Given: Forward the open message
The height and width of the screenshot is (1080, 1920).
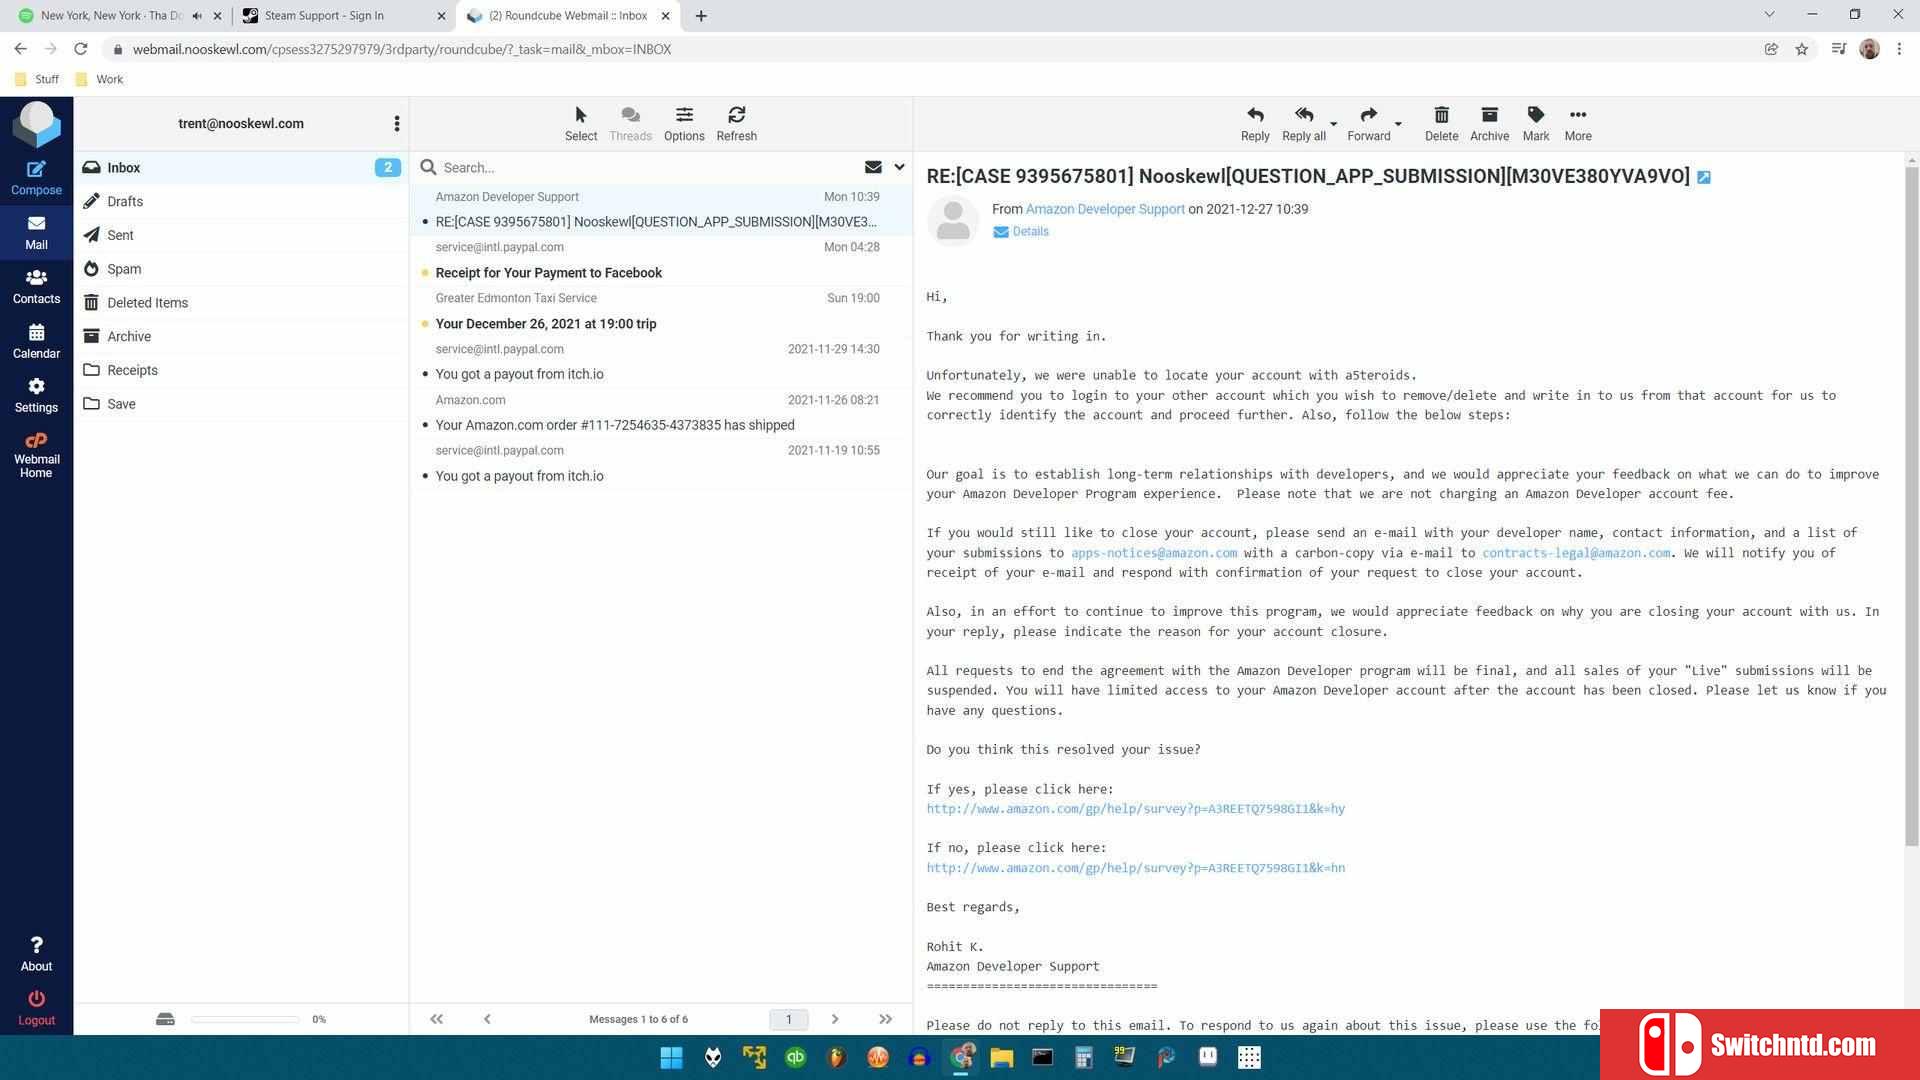Looking at the screenshot, I should coord(1368,124).
